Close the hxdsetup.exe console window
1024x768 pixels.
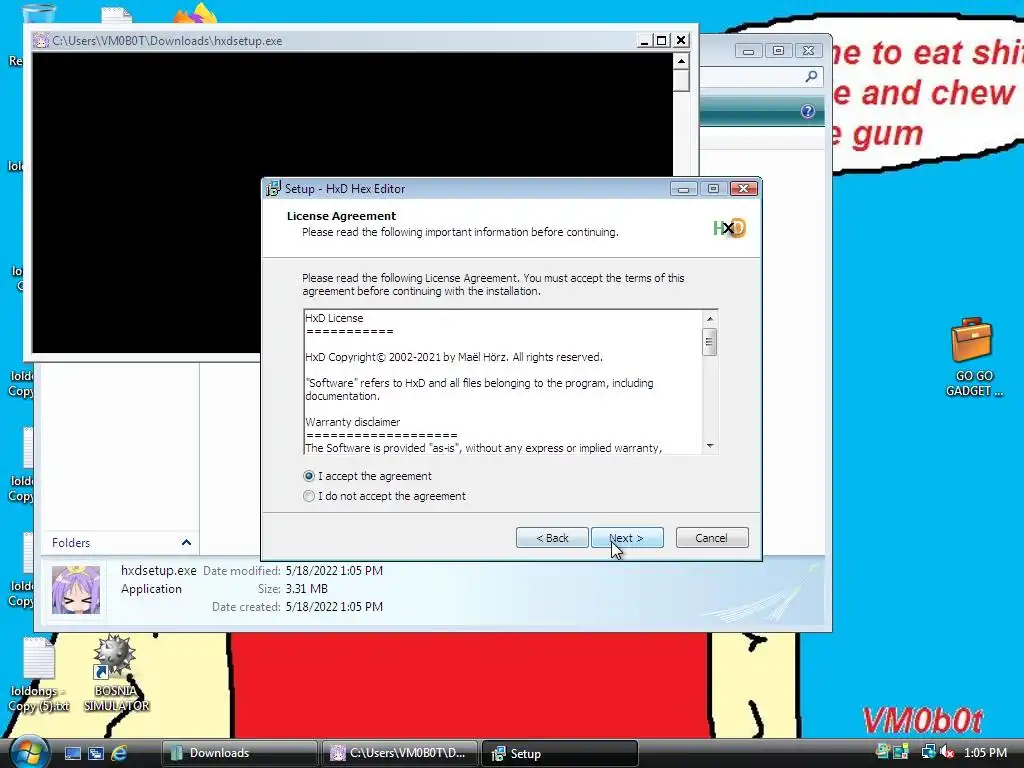(x=681, y=40)
